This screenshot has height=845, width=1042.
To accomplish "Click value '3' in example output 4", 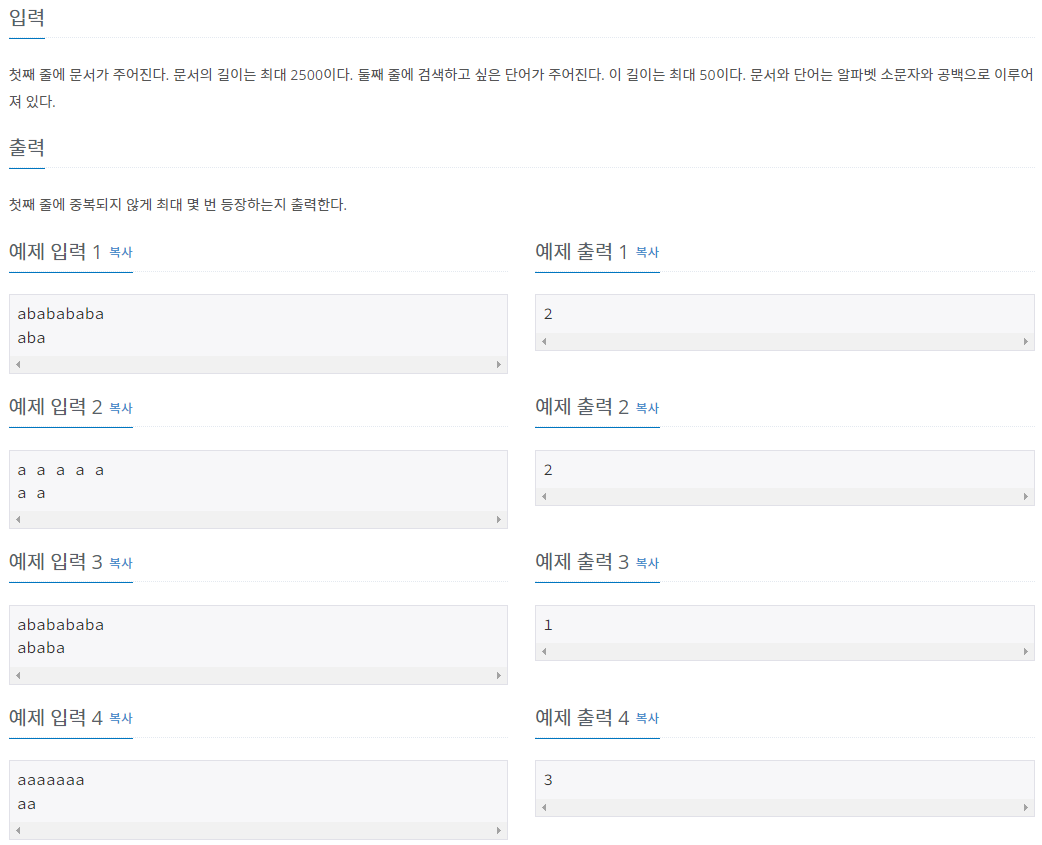I will pyautogui.click(x=548, y=780).
